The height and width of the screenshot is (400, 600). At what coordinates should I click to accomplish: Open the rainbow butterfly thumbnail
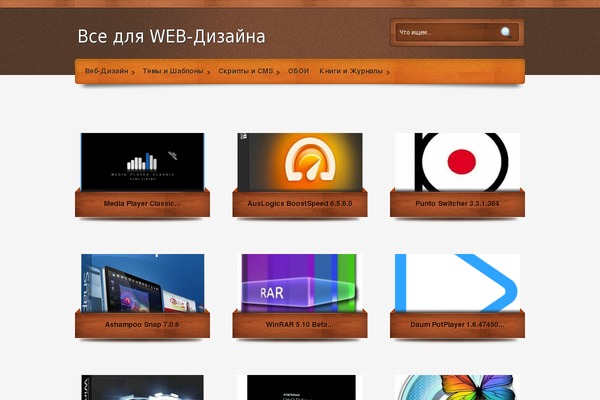pyautogui.click(x=457, y=387)
